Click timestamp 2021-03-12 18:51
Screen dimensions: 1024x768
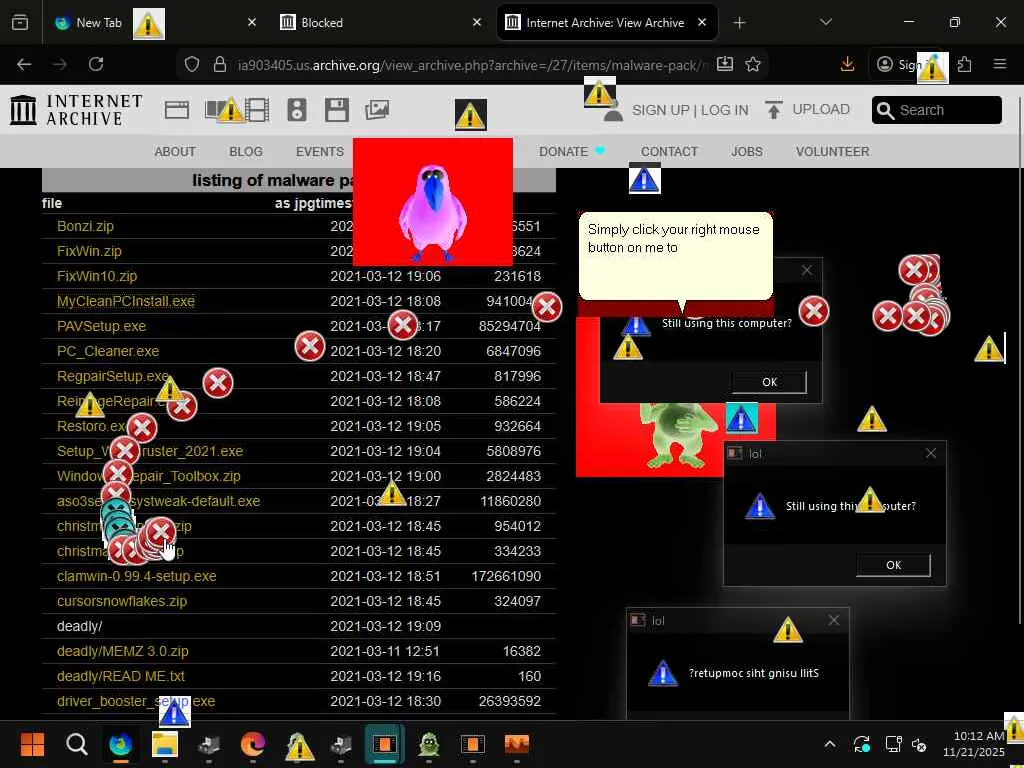[385, 576]
